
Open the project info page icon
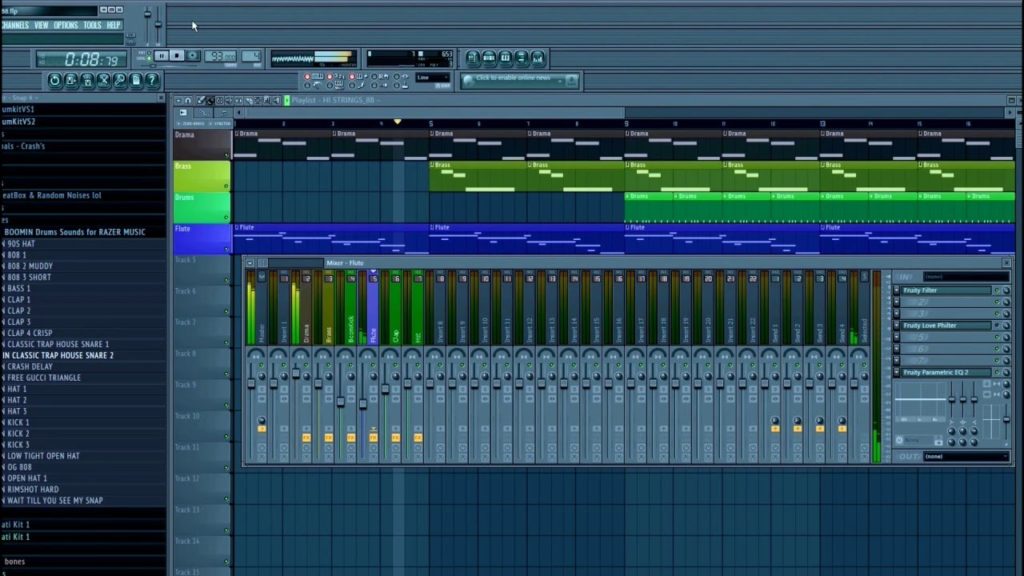click(136, 80)
